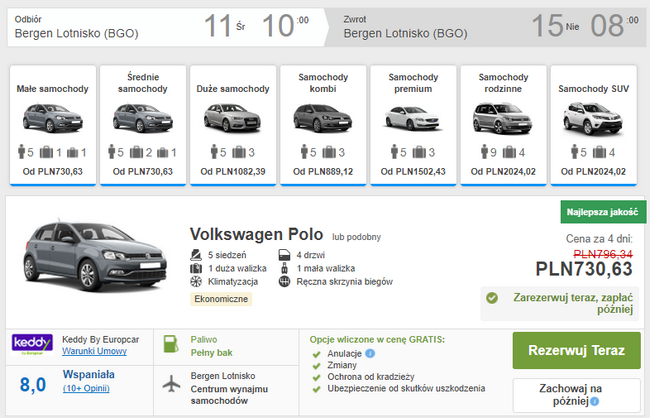Click the Ekonomiczne tag
The image size is (650, 418).
click(221, 299)
